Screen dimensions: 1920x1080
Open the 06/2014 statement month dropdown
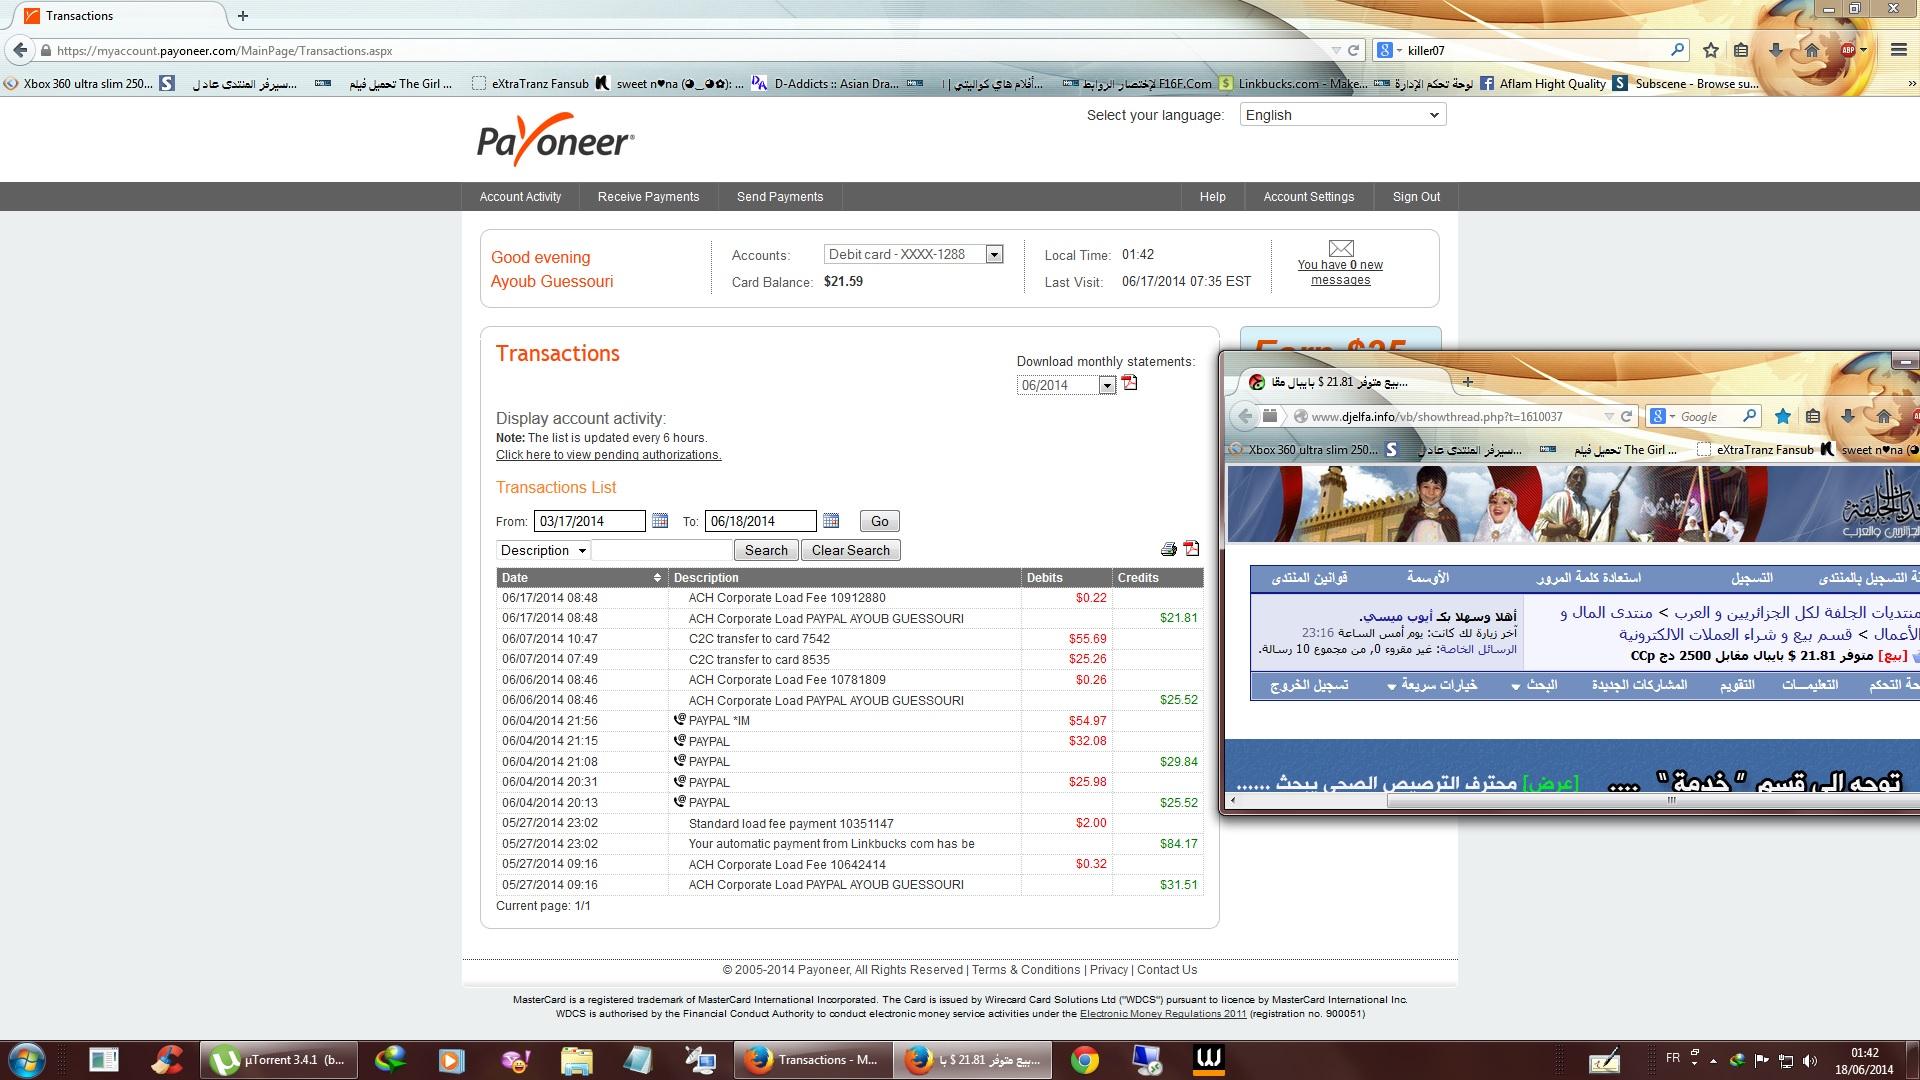click(x=1107, y=386)
